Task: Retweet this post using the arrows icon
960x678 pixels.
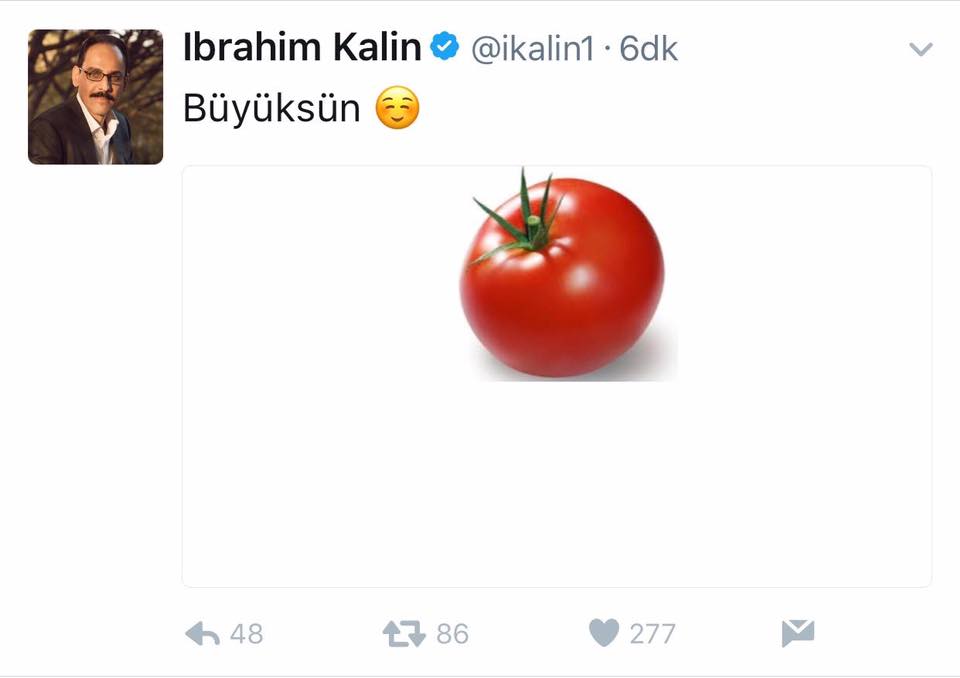Action: click(x=404, y=634)
